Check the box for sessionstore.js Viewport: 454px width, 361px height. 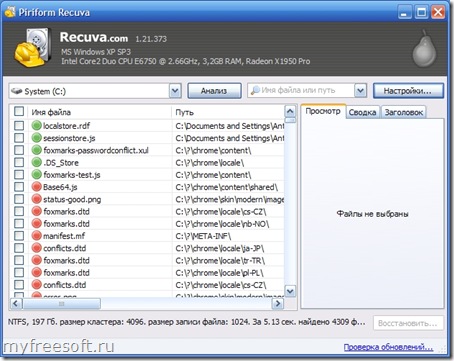[x=19, y=138]
